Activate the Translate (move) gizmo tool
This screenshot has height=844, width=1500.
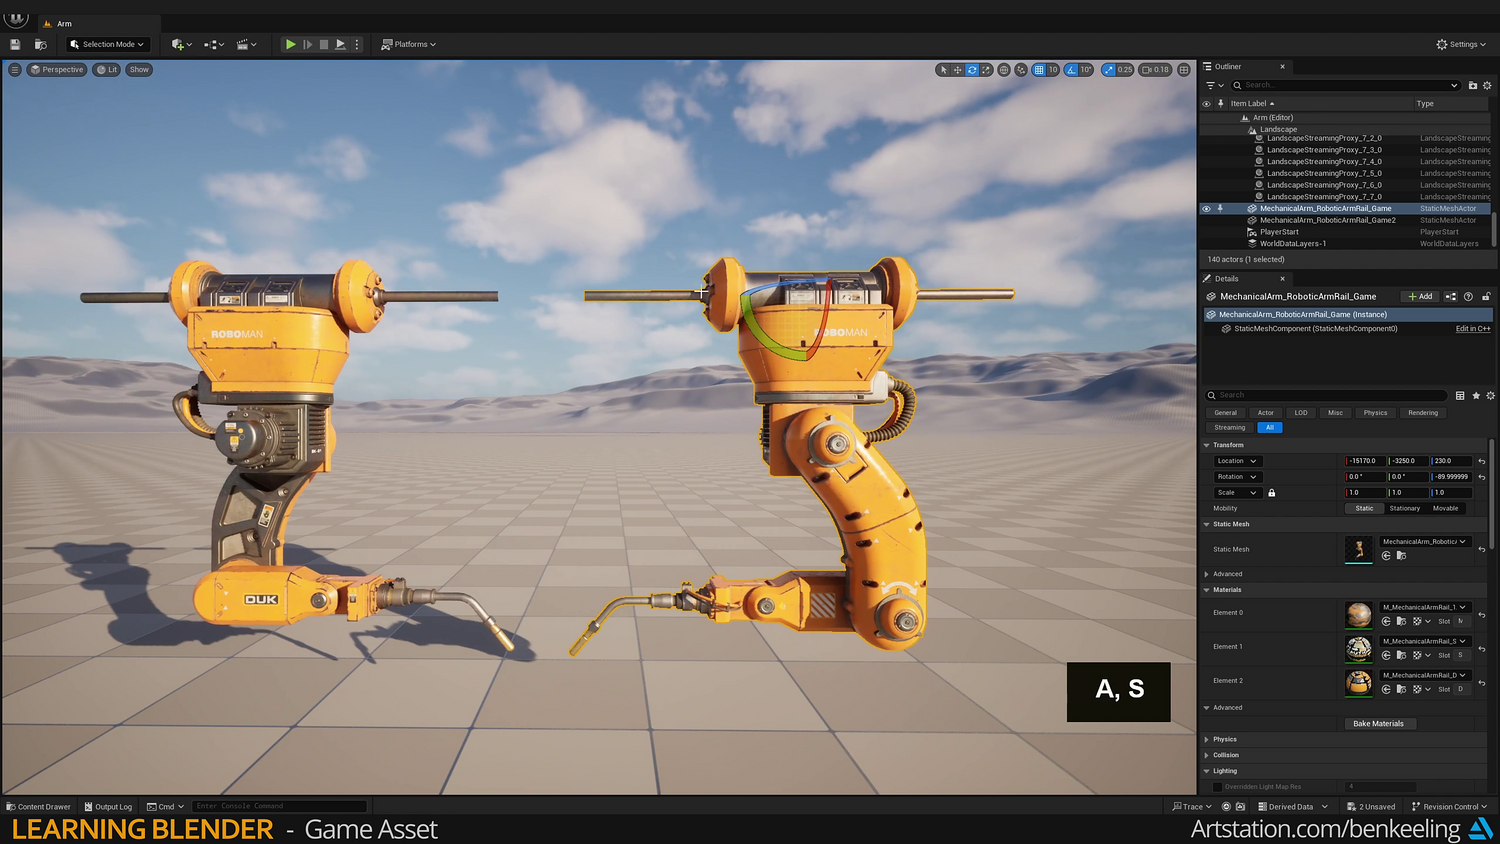(958, 70)
